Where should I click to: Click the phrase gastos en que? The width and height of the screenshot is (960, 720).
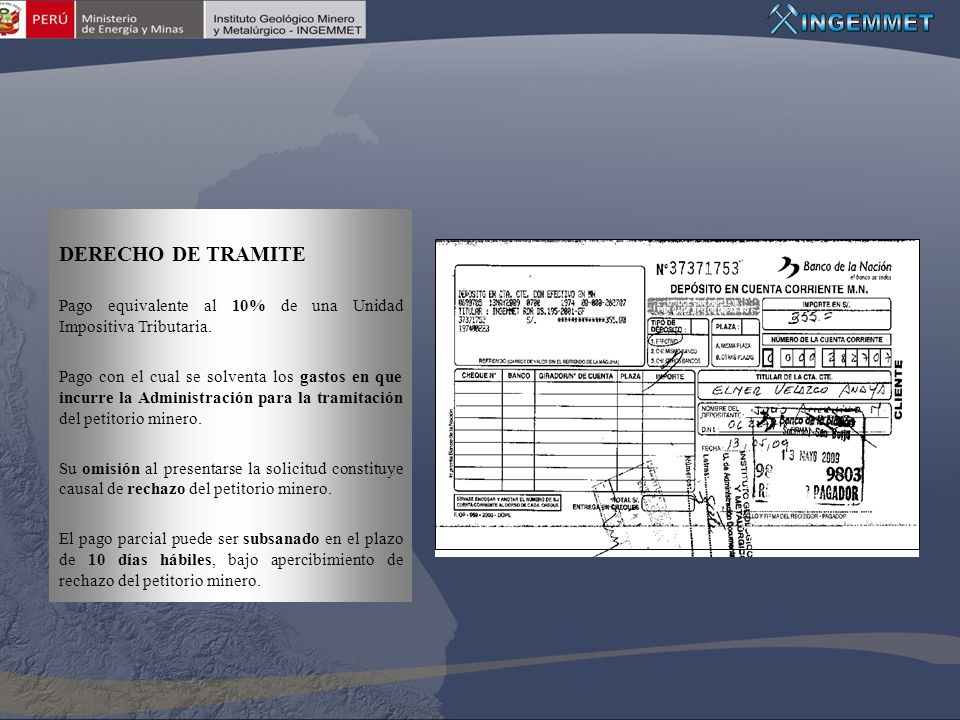[351, 377]
